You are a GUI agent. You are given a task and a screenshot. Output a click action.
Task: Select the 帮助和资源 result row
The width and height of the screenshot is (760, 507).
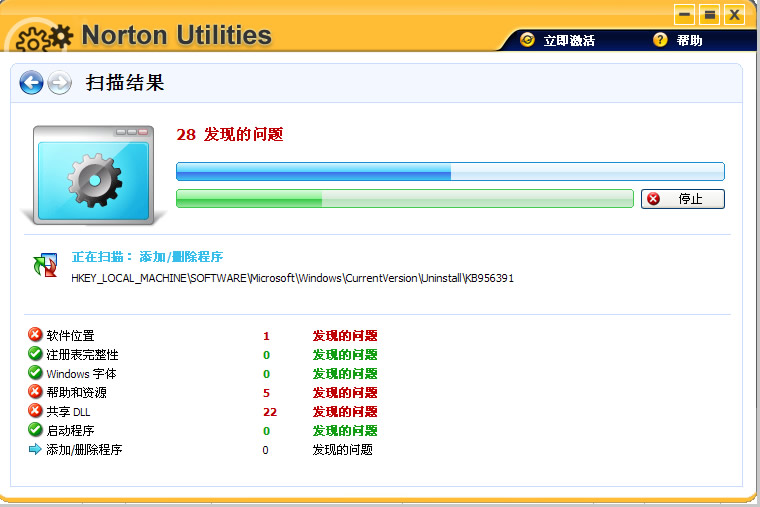tap(203, 392)
